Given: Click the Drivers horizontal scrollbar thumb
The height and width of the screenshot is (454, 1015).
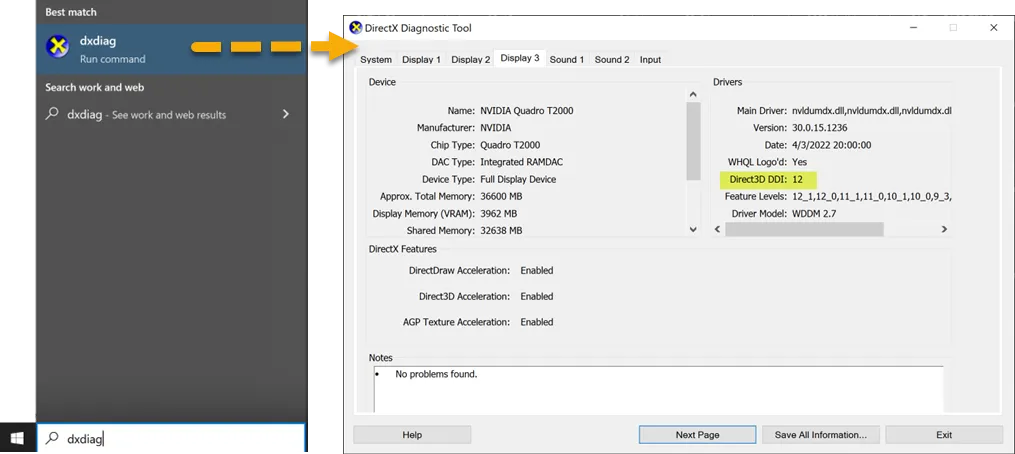Looking at the screenshot, I should [x=804, y=229].
